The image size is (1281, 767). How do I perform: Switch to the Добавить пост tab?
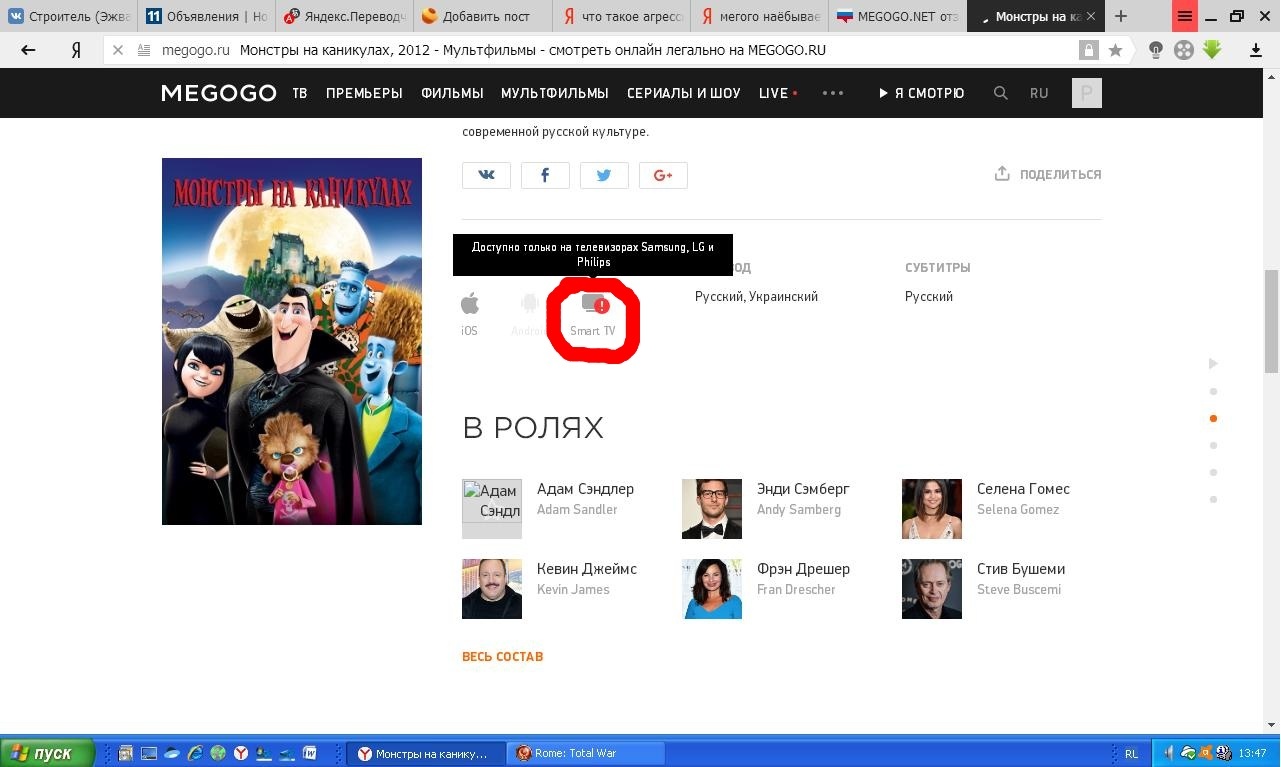pyautogui.click(x=483, y=16)
